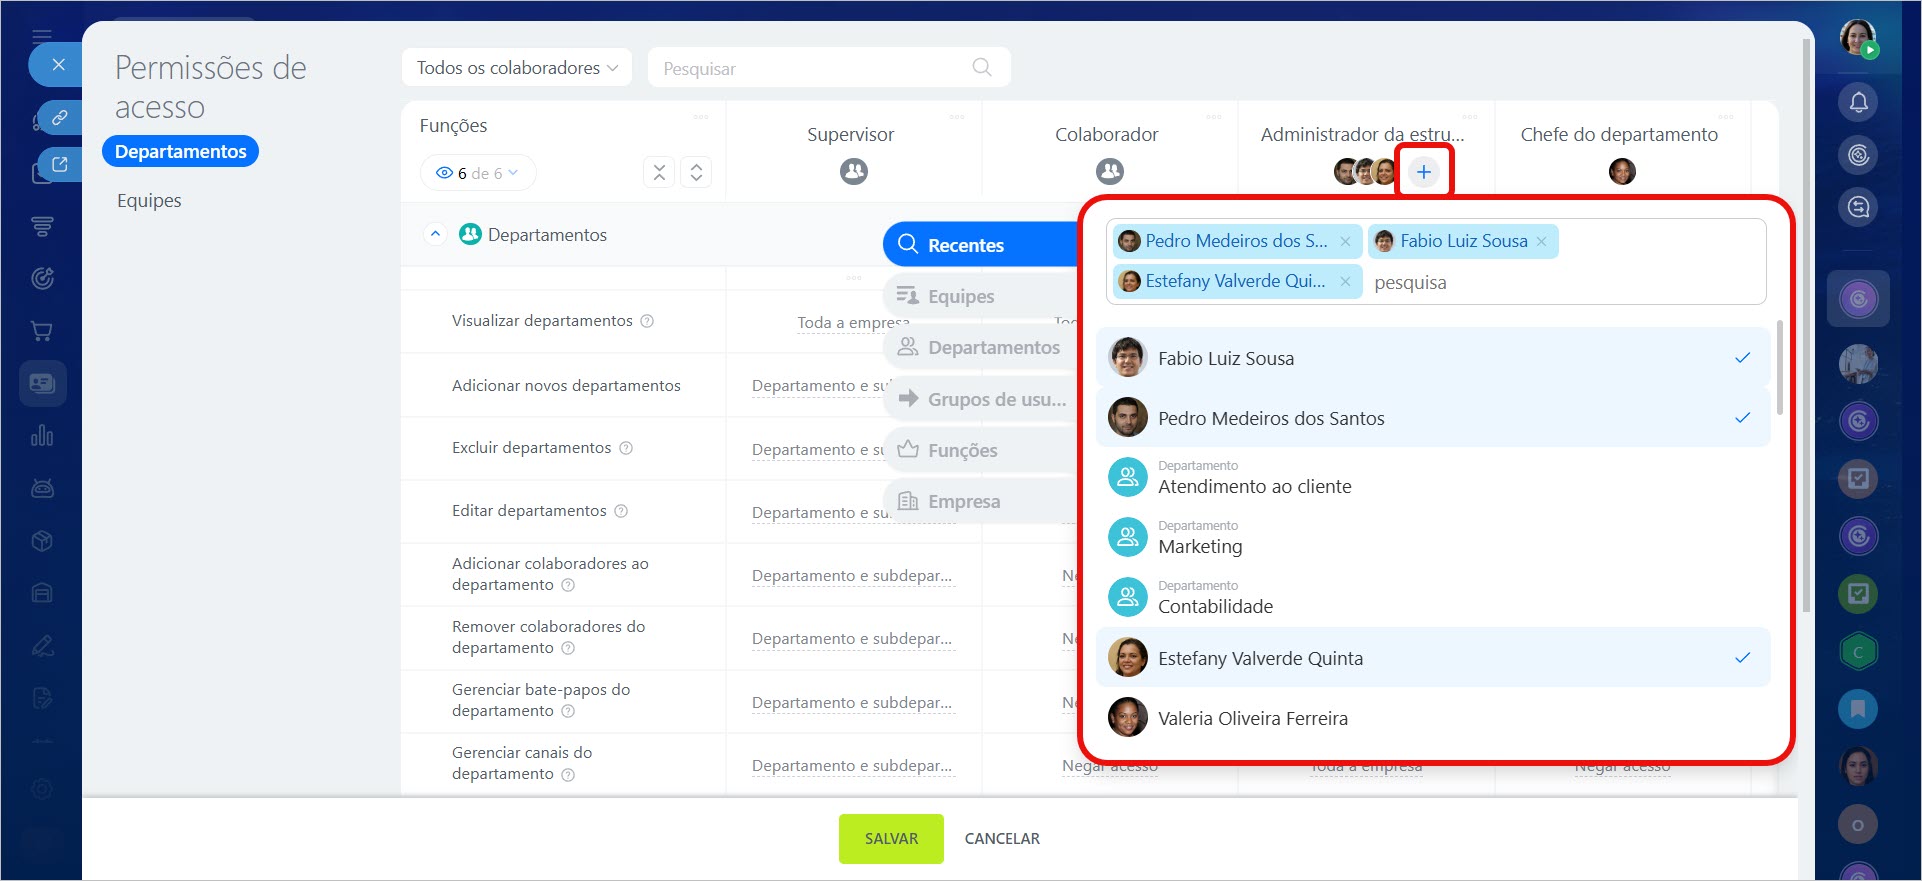Viewport: 1922px width, 881px height.
Task: Open the 6 de 6 visibility dropdown
Action: click(x=478, y=173)
